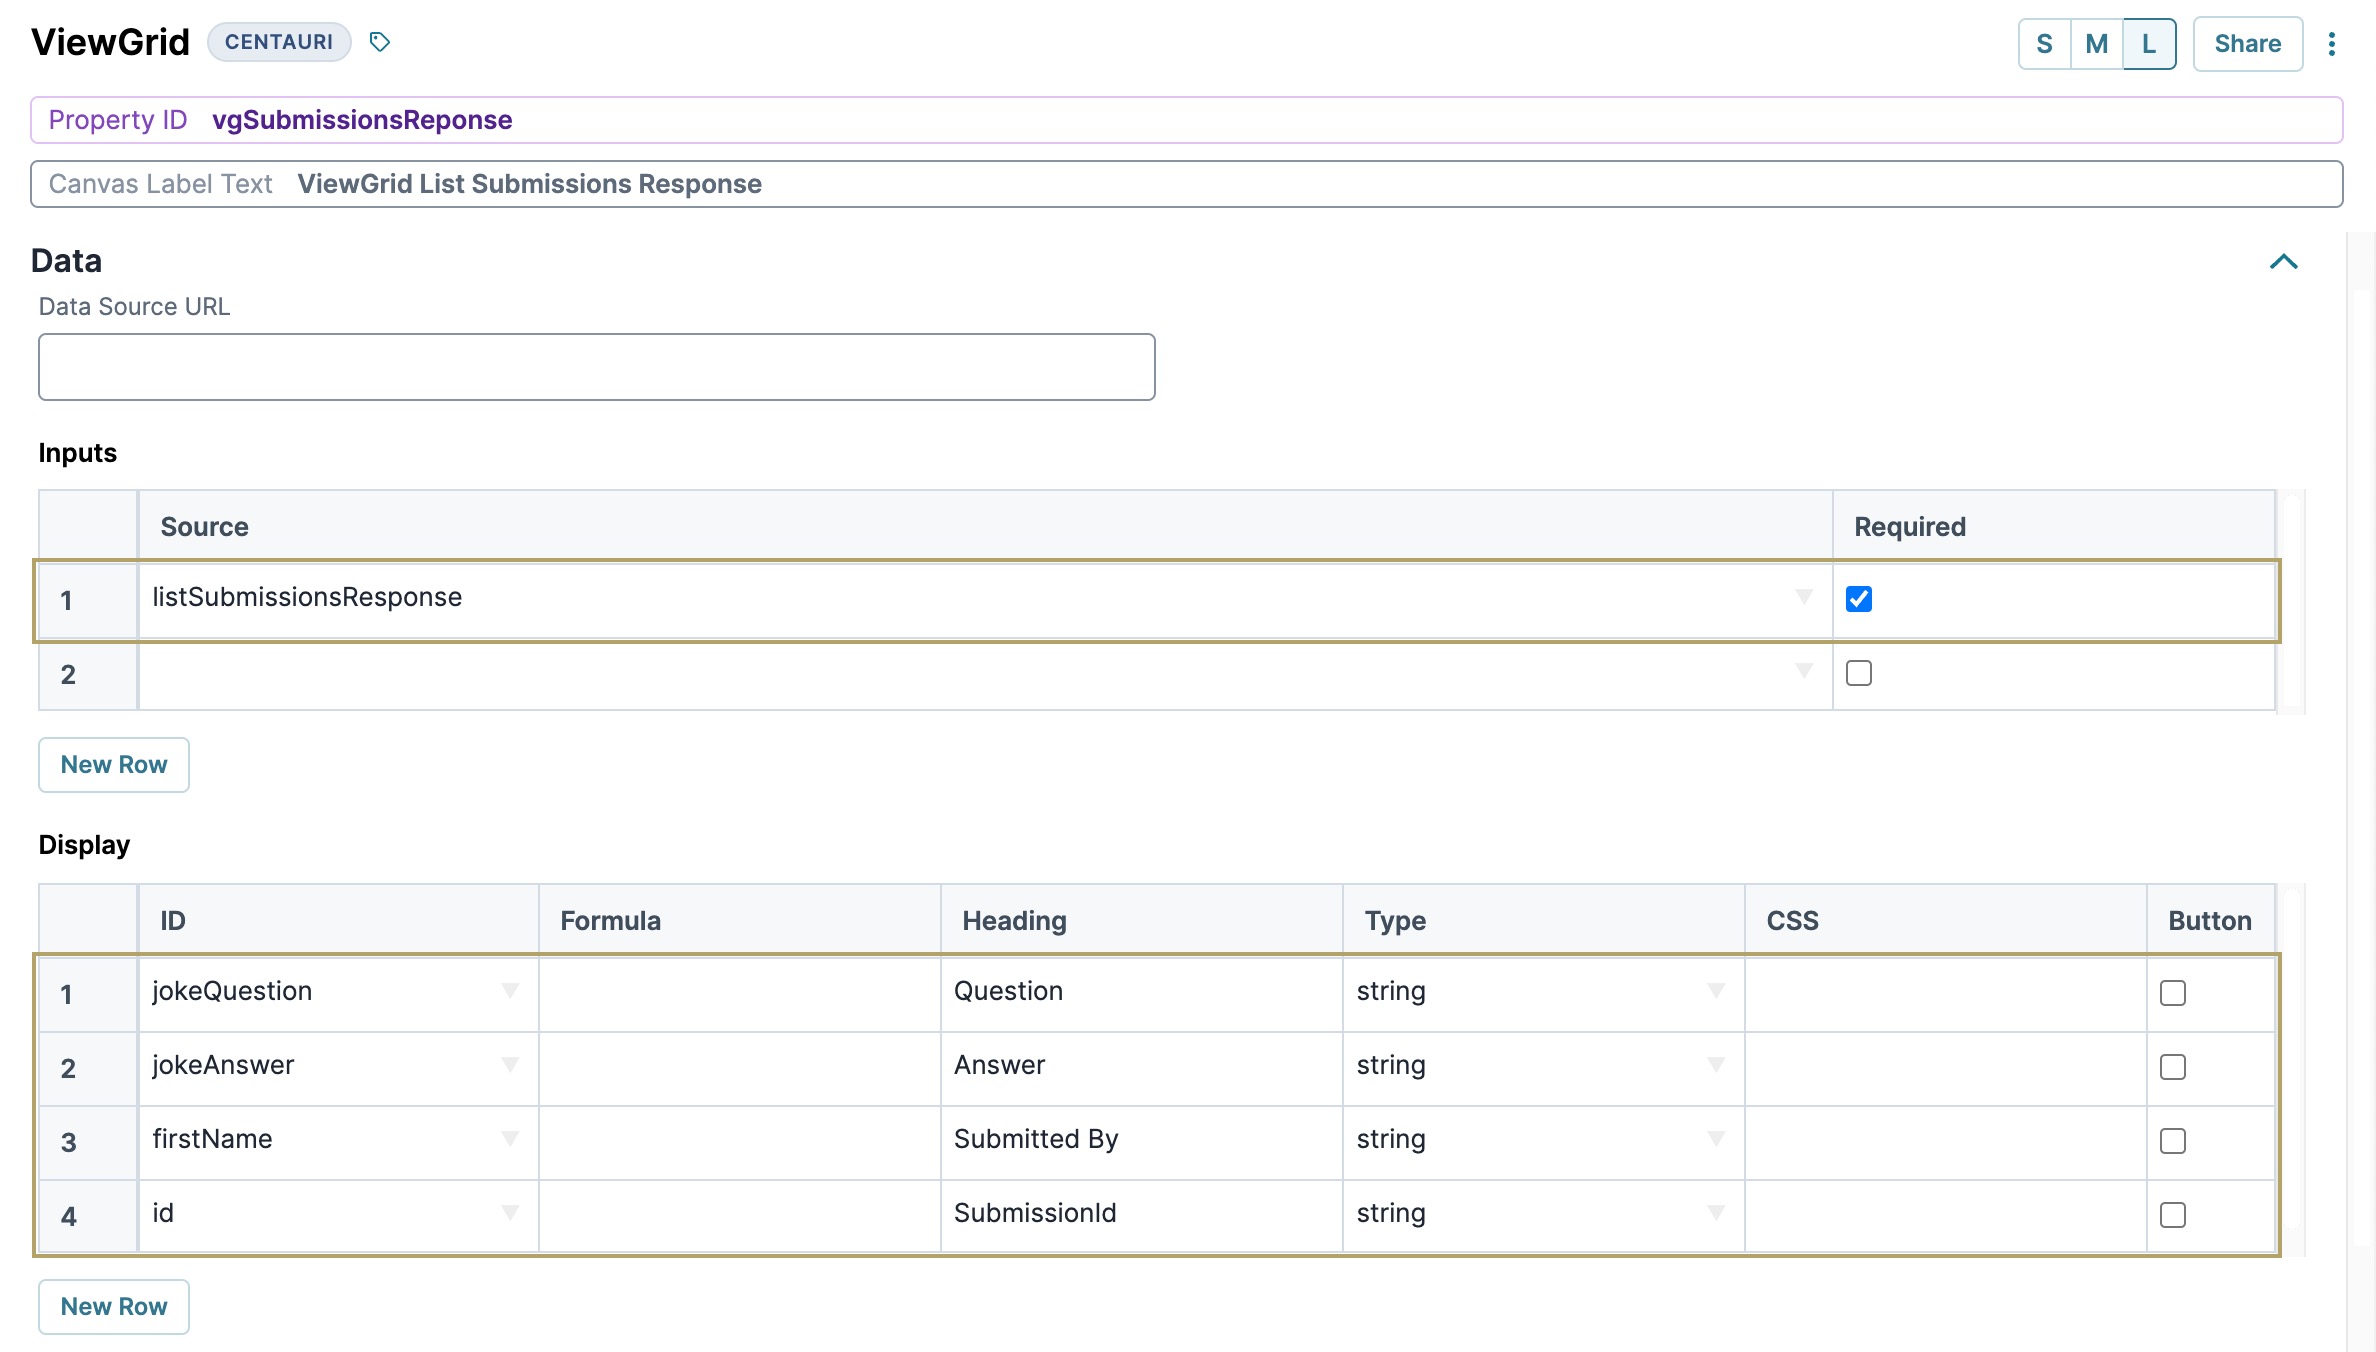
Task: Enable Button checkbox for jokeQuestion row
Action: click(2173, 993)
